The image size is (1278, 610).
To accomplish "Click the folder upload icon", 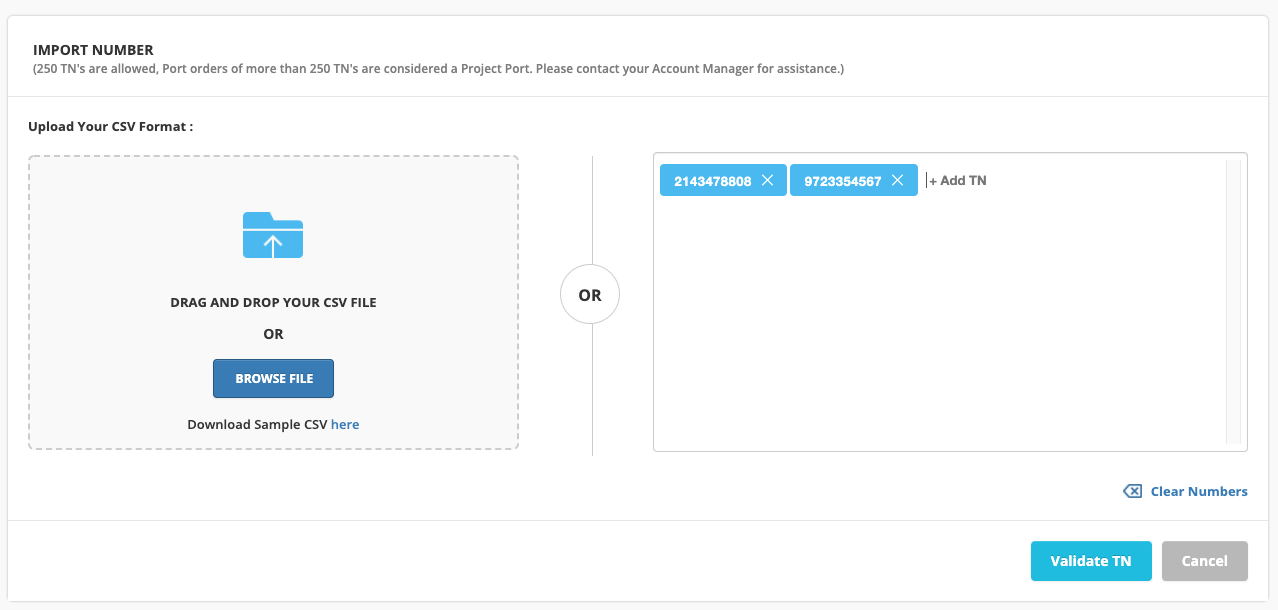I will 273,235.
